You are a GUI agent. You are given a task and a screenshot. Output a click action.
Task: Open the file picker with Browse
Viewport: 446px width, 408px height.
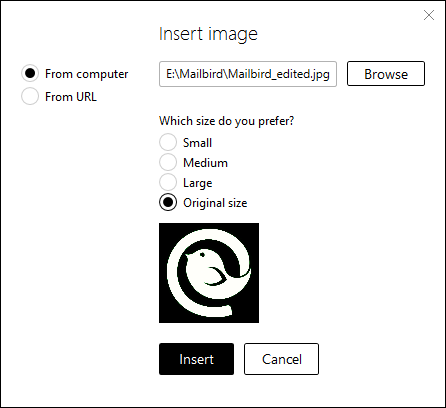pyautogui.click(x=386, y=74)
